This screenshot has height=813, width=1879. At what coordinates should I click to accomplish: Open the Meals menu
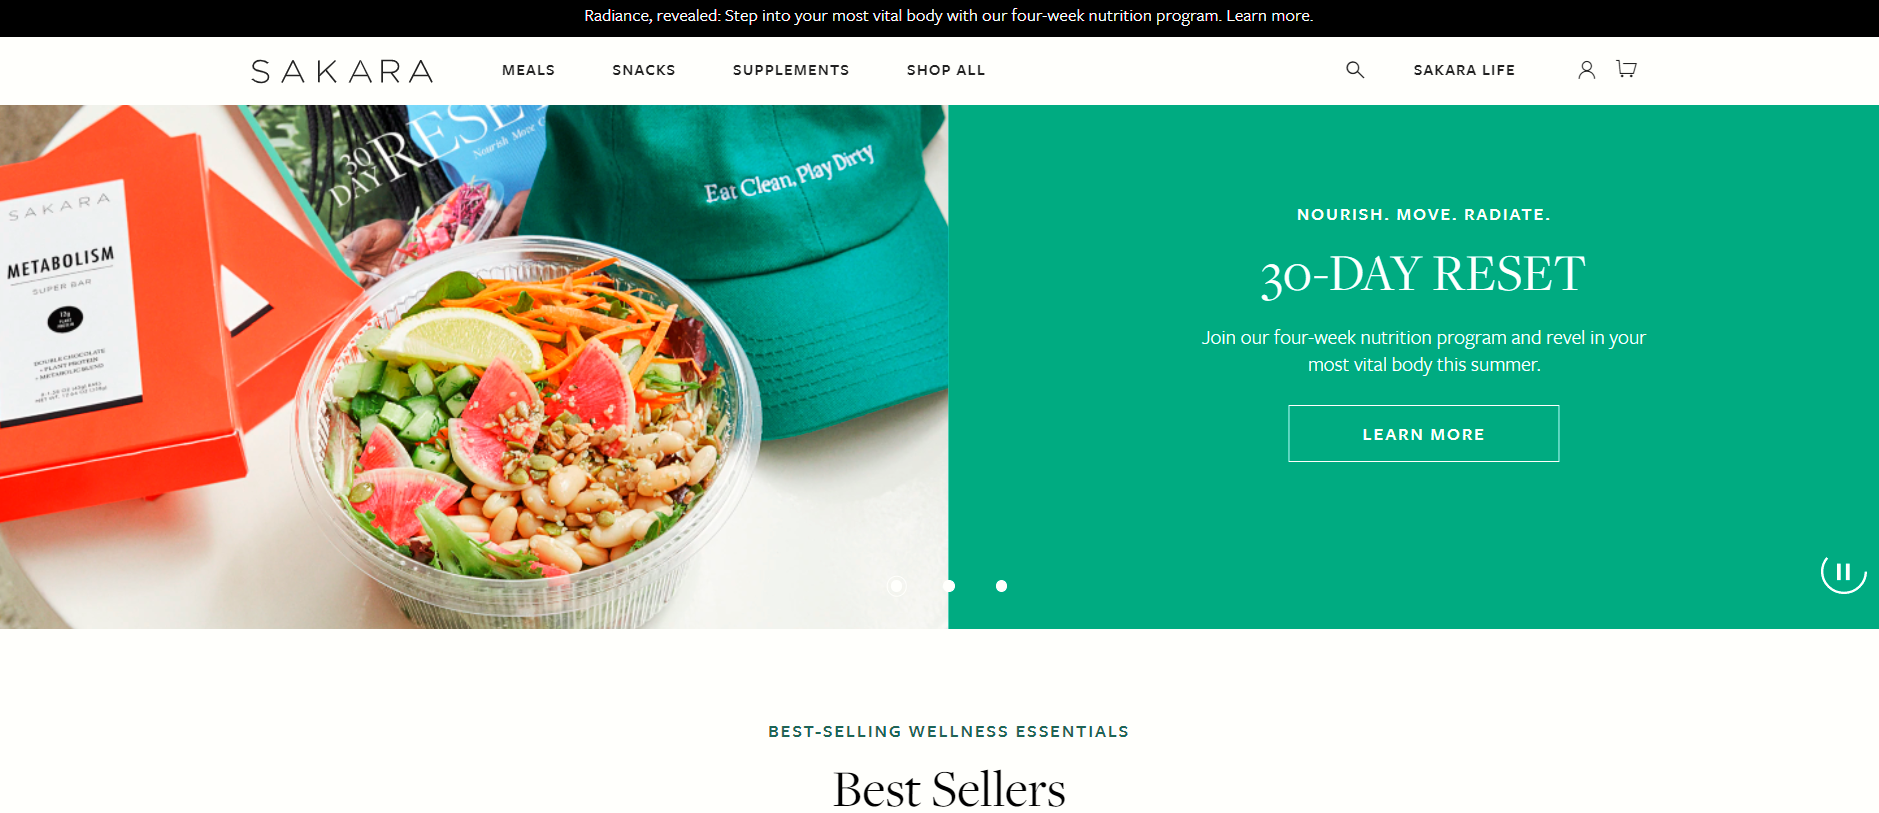(x=528, y=70)
